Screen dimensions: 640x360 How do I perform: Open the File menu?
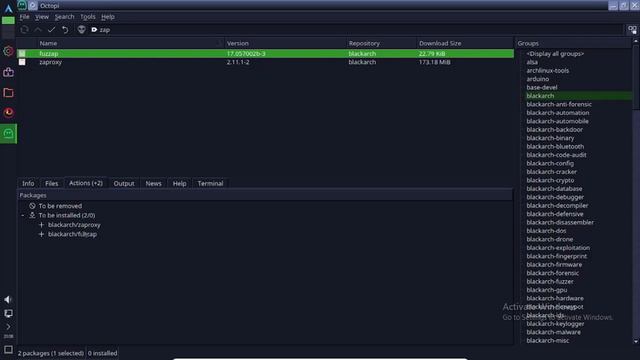(24, 17)
